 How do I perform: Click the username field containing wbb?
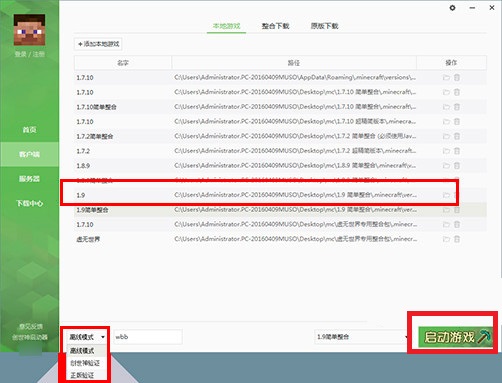[148, 337]
